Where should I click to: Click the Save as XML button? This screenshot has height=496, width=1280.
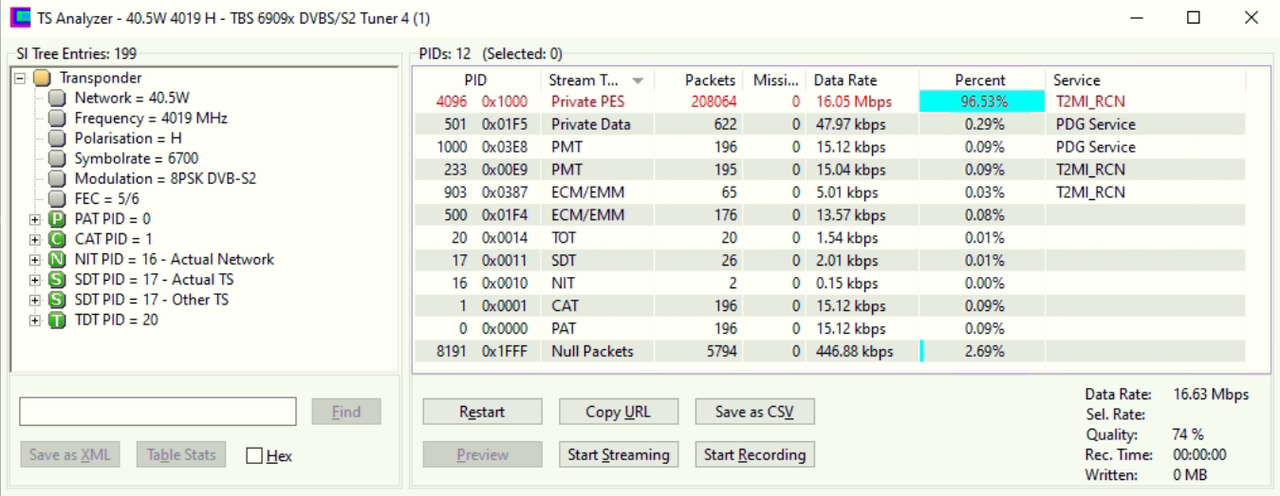click(70, 455)
